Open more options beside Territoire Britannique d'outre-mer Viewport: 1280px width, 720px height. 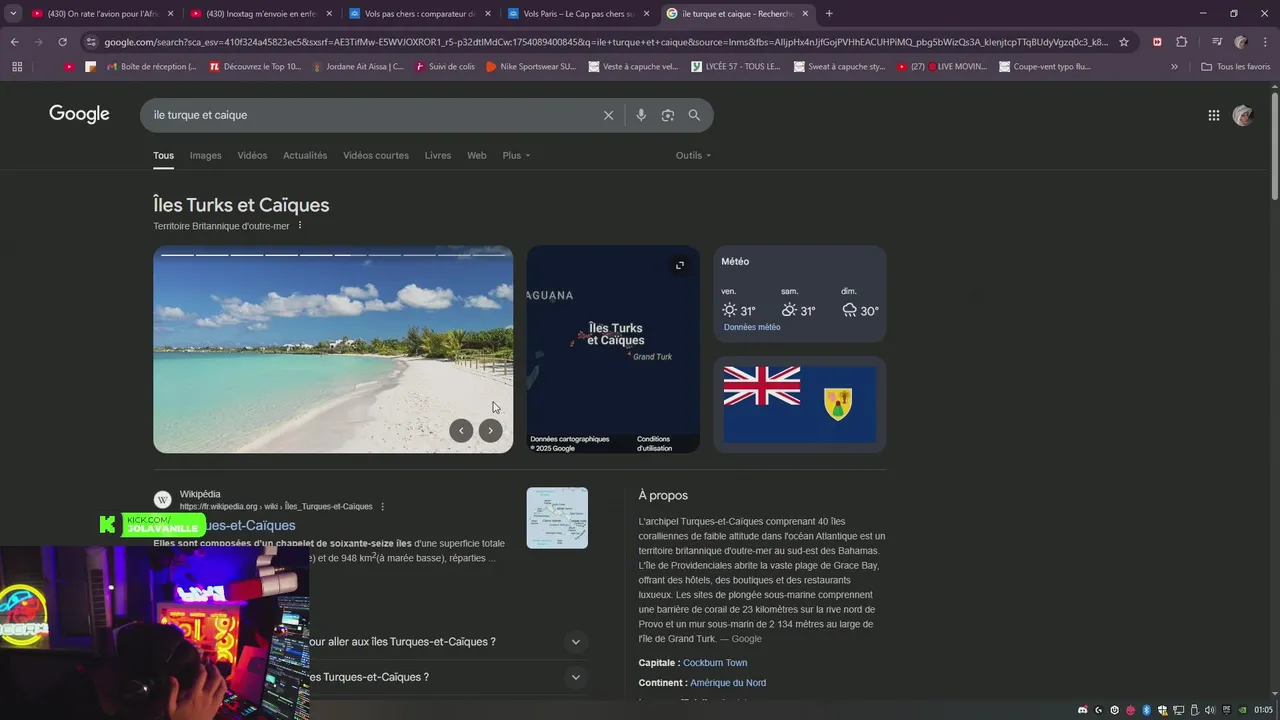[x=300, y=226]
